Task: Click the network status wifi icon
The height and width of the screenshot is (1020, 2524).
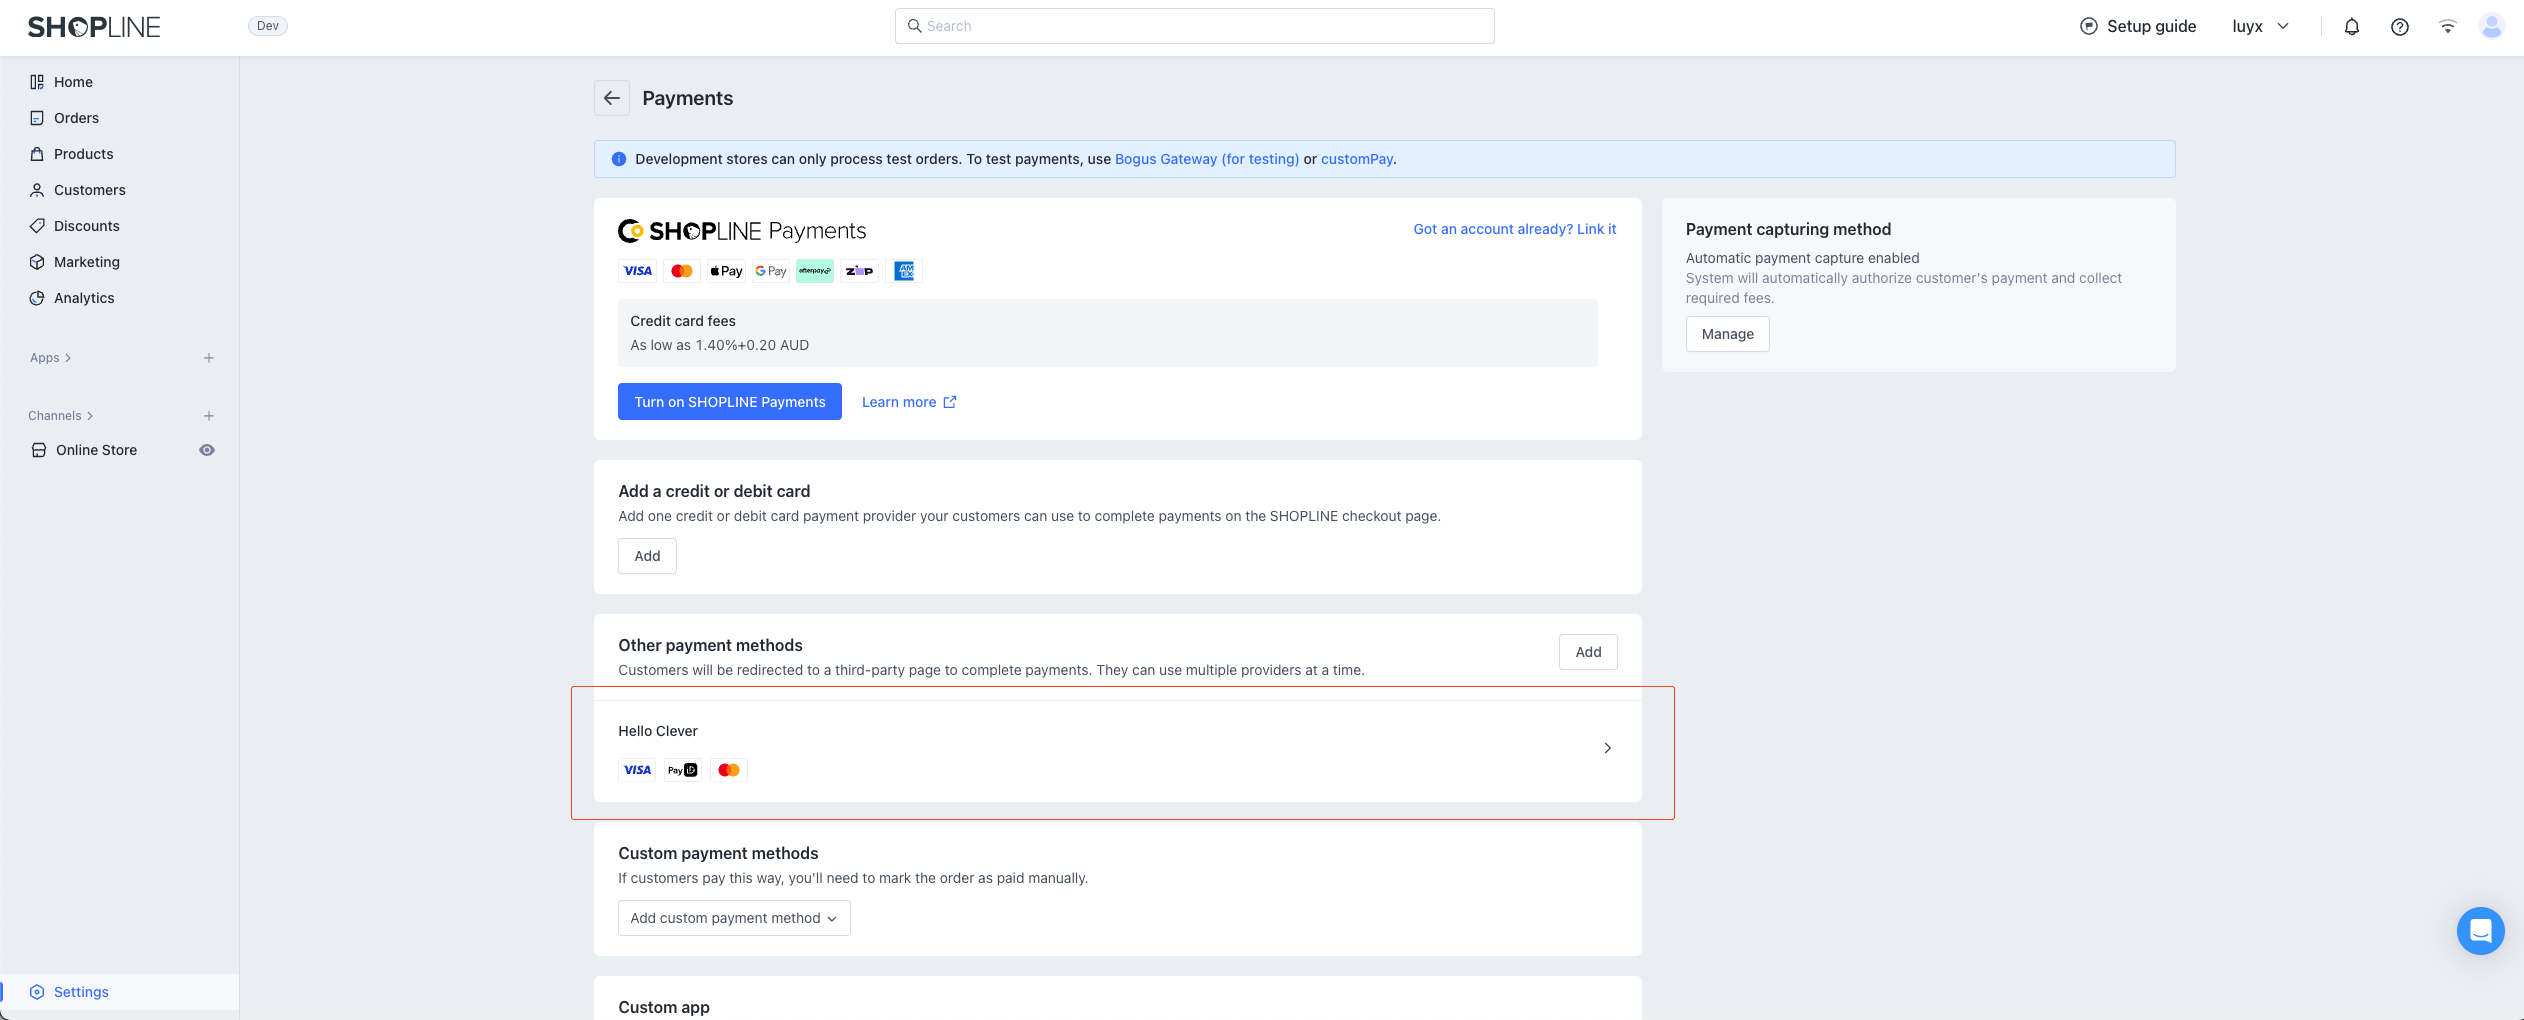Action: click(x=2447, y=27)
